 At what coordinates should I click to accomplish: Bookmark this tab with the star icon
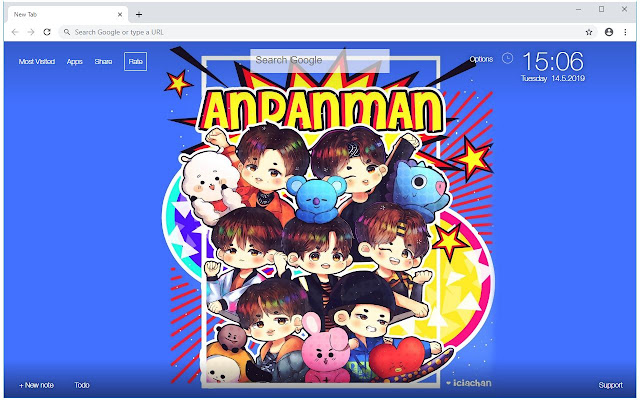(589, 32)
